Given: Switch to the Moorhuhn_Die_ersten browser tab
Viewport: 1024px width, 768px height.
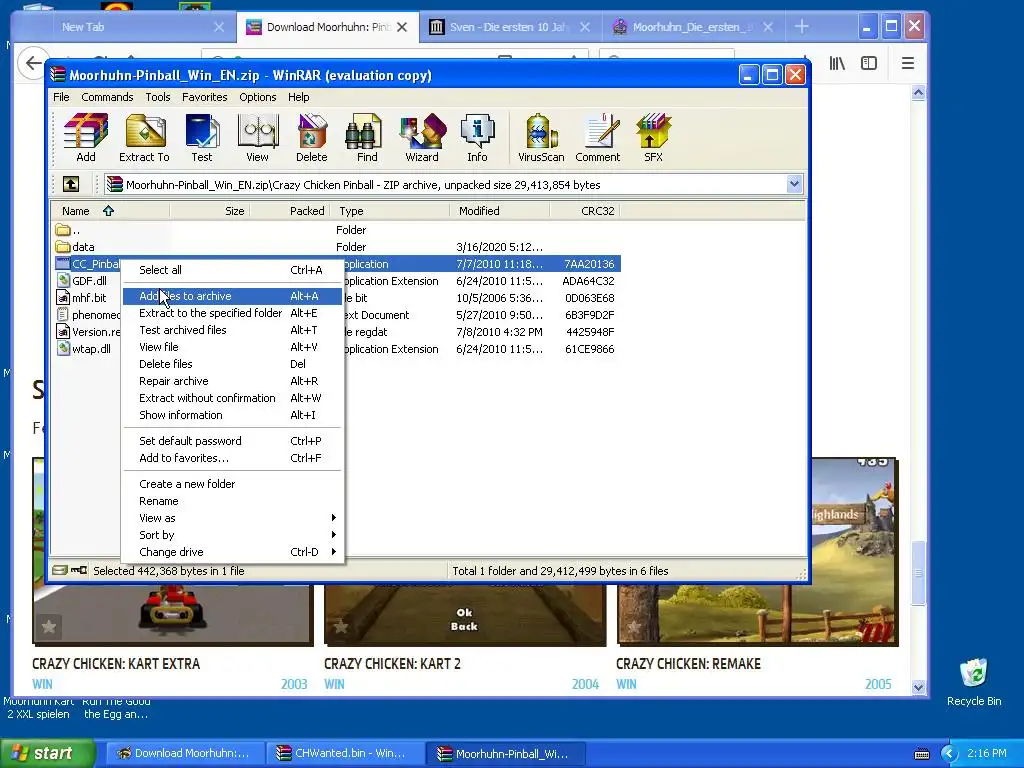Looking at the screenshot, I should [x=692, y=27].
